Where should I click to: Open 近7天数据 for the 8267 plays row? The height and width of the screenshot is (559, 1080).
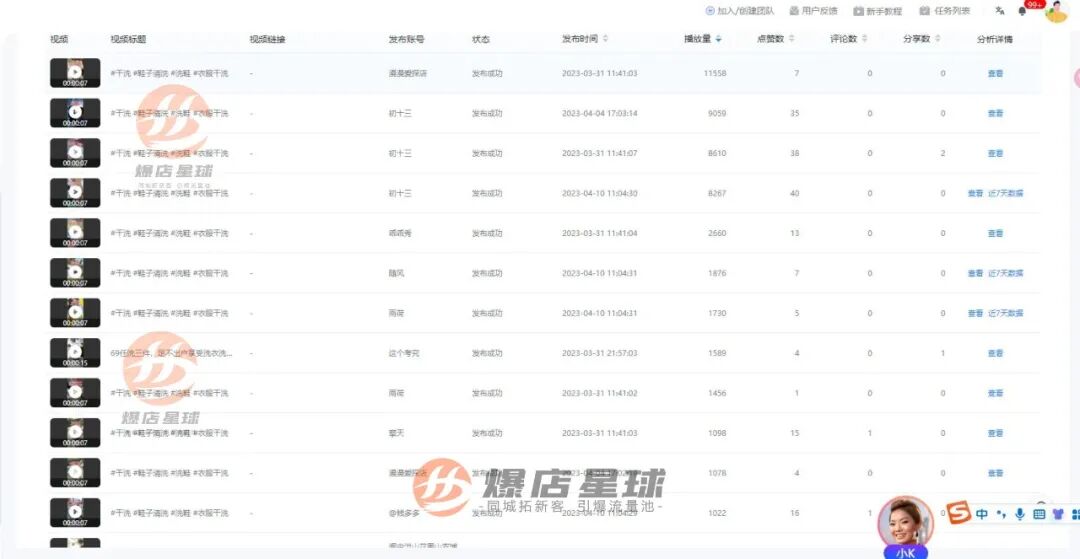click(x=1006, y=193)
